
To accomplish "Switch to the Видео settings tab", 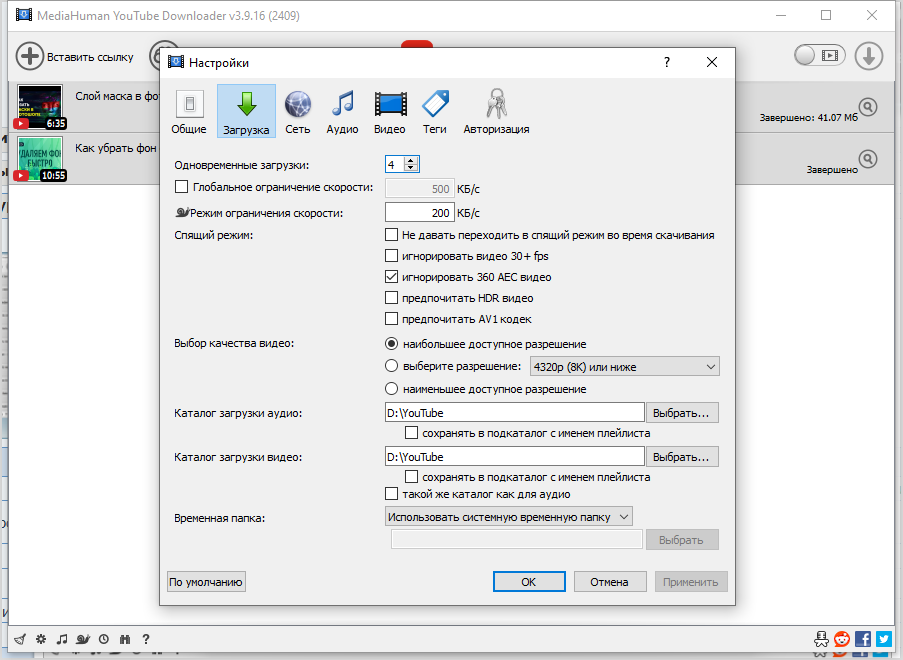I will pos(390,111).
